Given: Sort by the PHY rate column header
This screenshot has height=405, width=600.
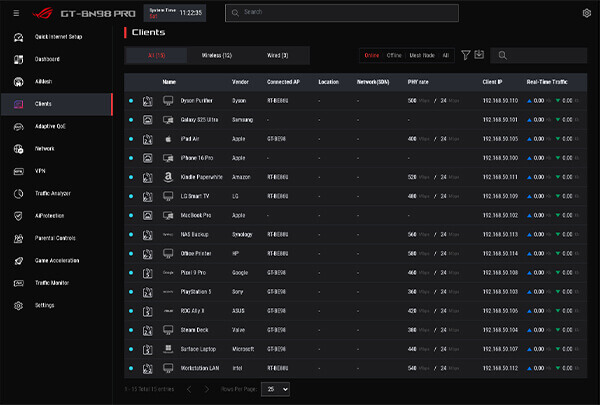Looking at the screenshot, I should click(x=418, y=82).
